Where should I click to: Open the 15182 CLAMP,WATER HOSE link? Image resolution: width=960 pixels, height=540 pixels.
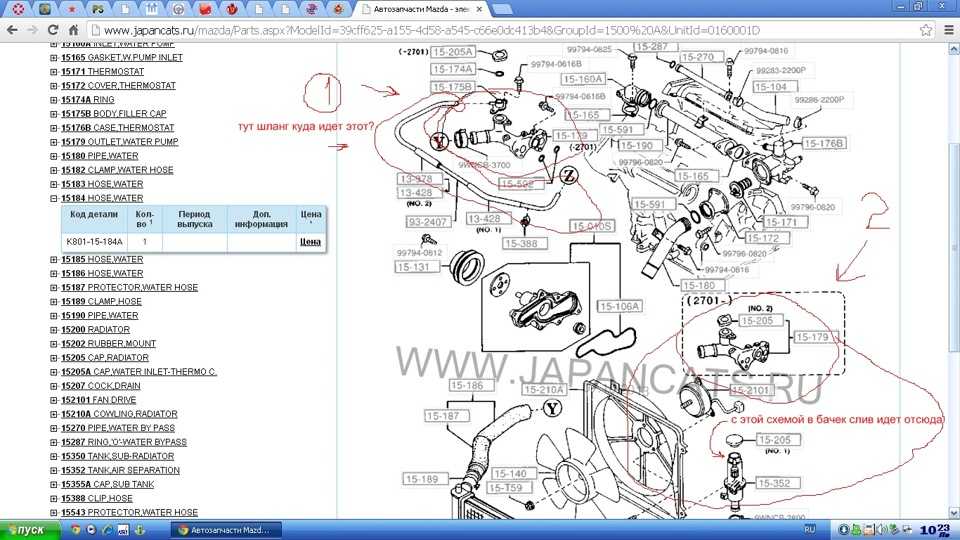point(117,170)
